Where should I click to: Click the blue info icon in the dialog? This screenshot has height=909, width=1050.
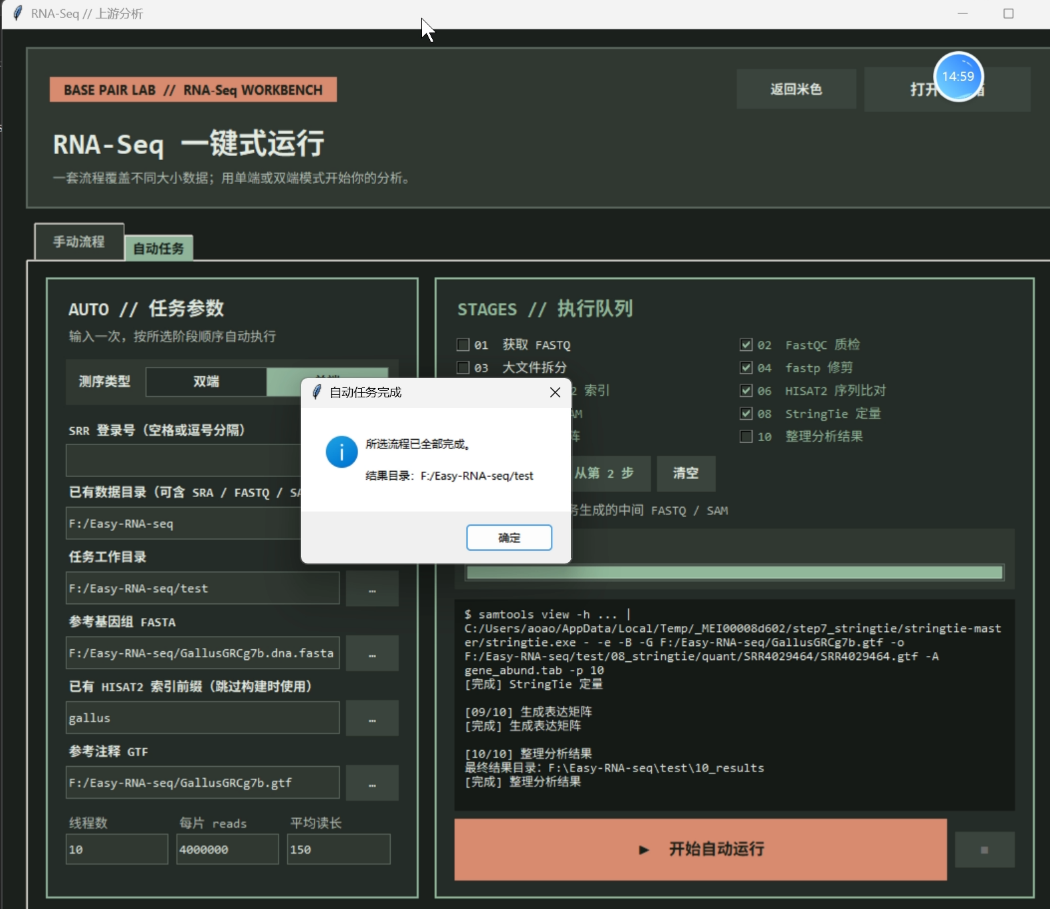[x=342, y=452]
